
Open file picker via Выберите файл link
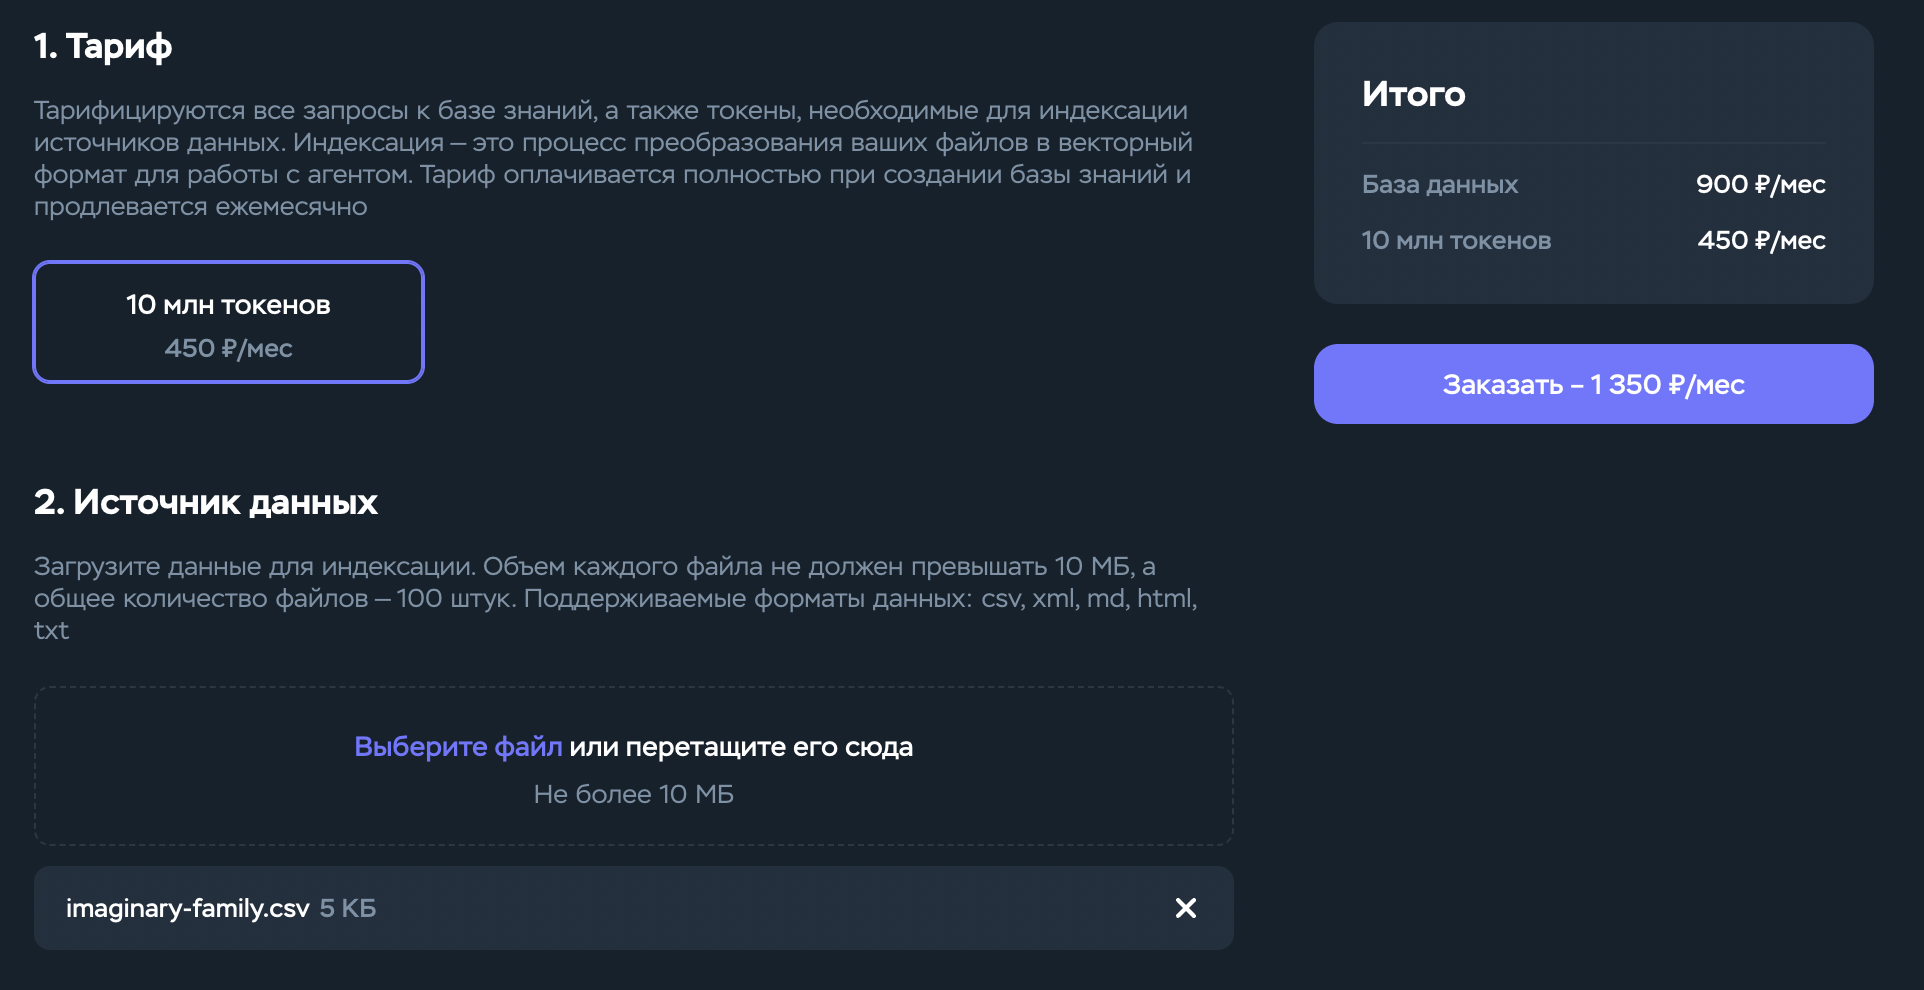(x=458, y=747)
